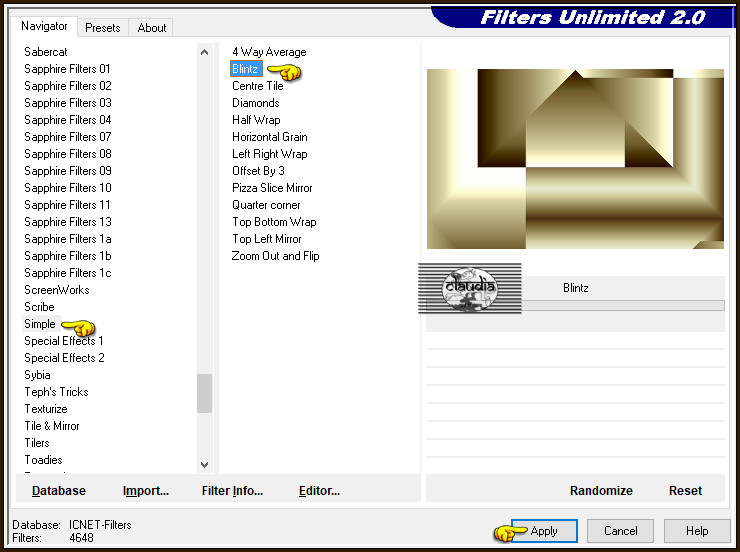This screenshot has width=740, height=552.
Task: Select Sapphire Filters 04
Action: tap(67, 120)
